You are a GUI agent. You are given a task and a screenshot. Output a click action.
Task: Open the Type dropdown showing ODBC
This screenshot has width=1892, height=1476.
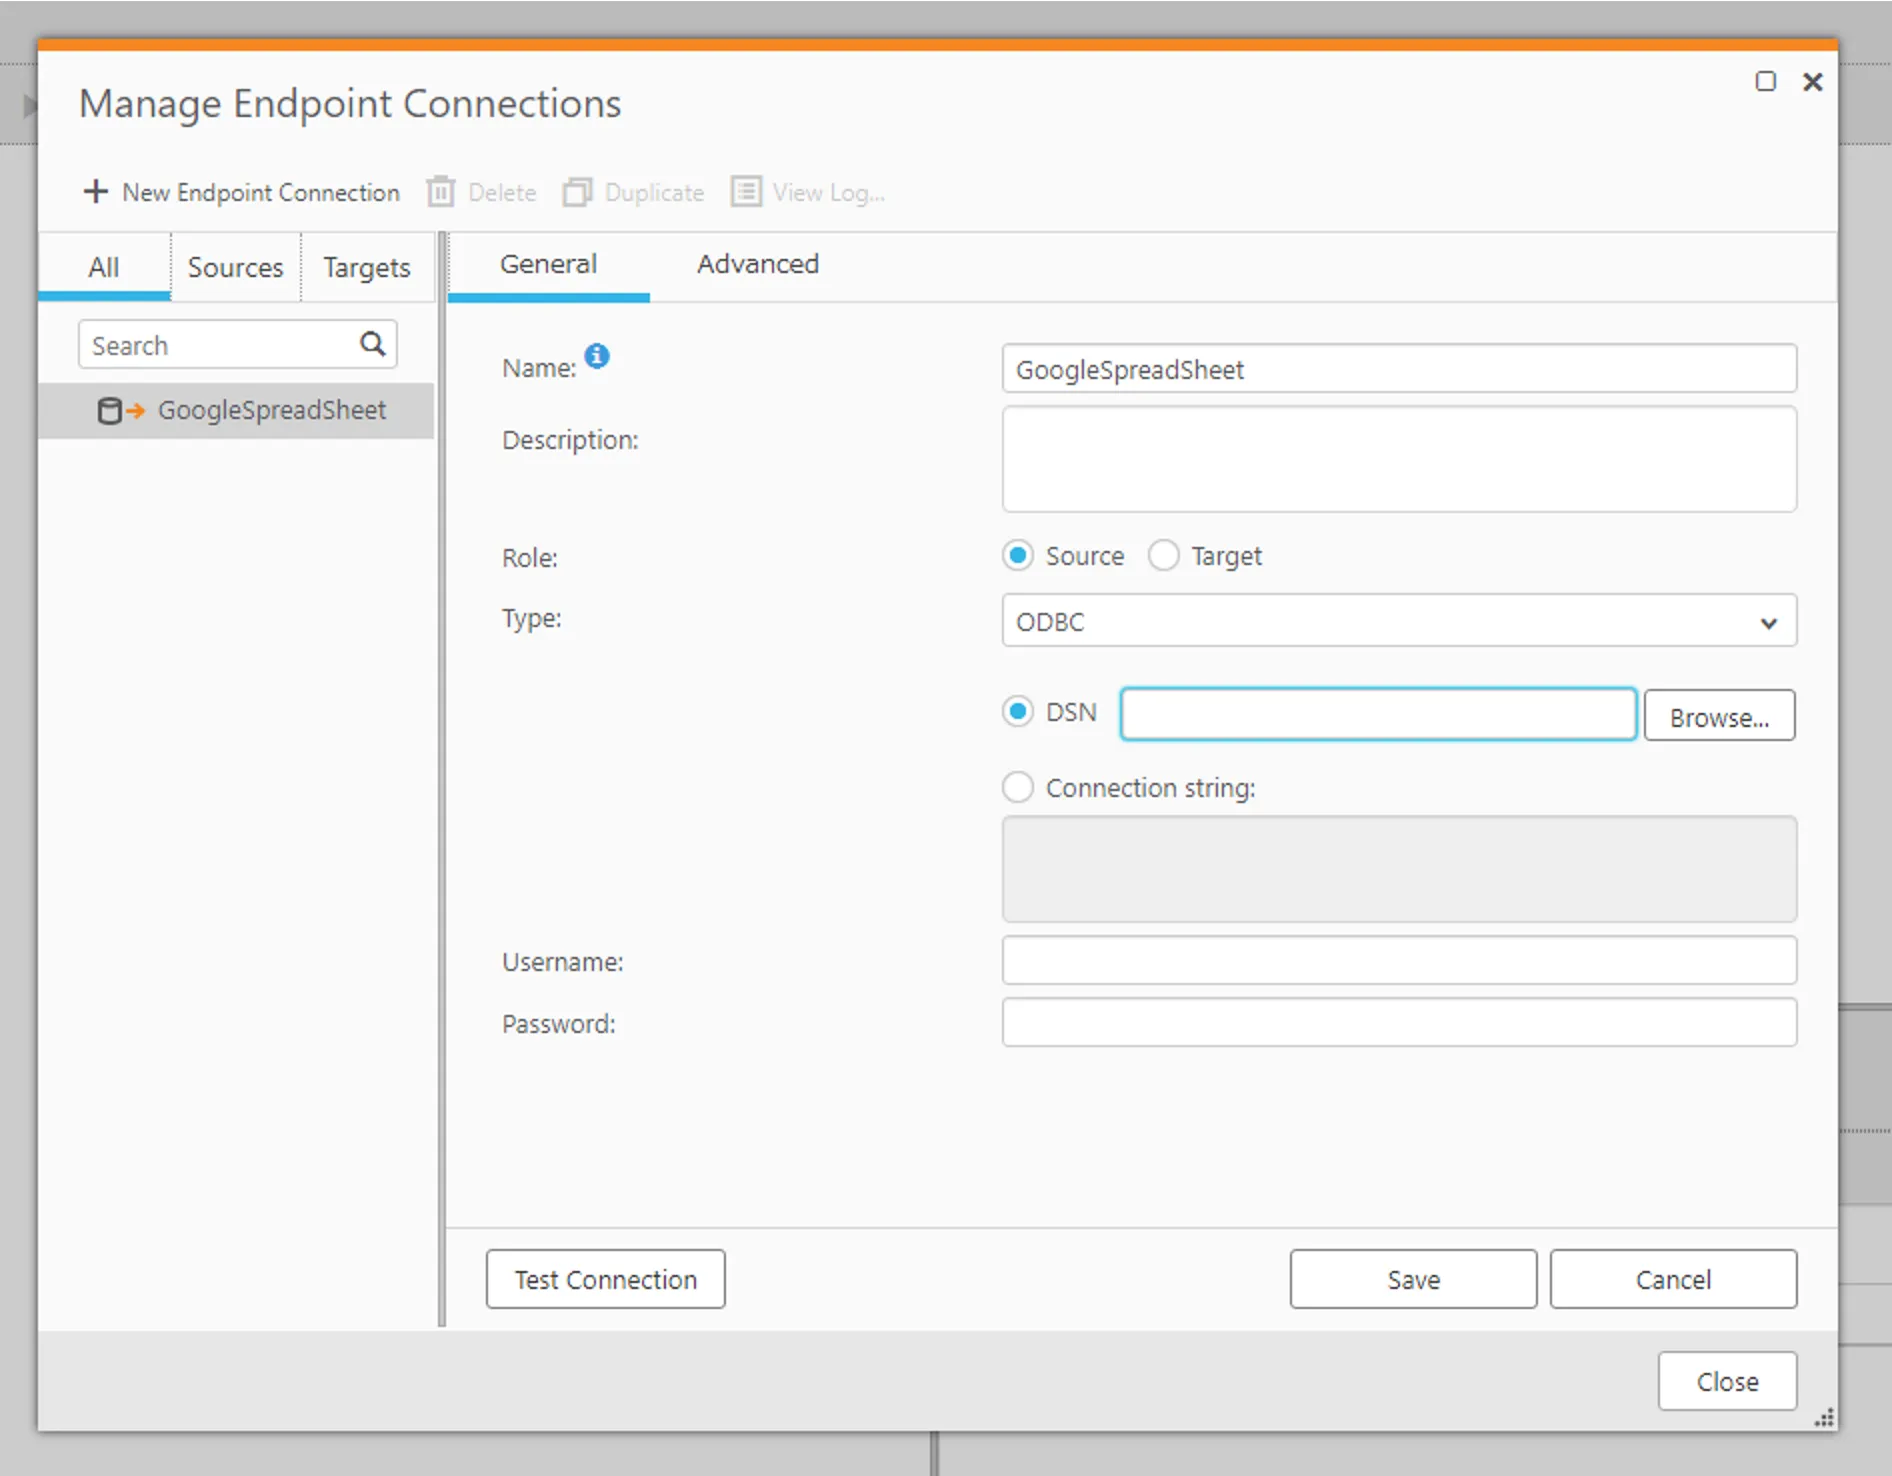tap(1398, 621)
